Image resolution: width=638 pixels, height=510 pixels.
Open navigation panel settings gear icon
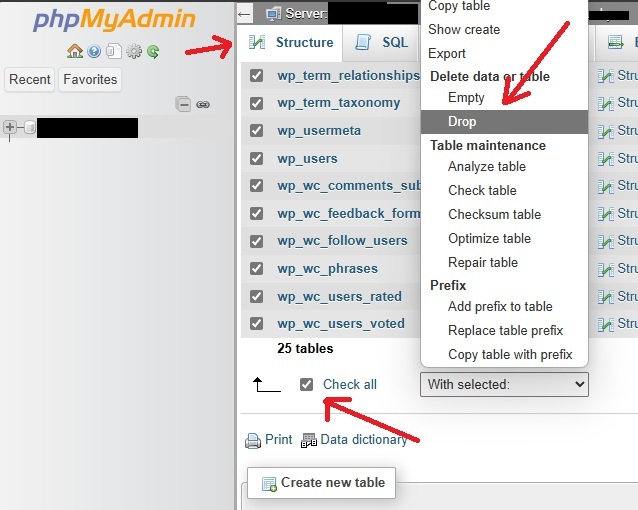(134, 51)
